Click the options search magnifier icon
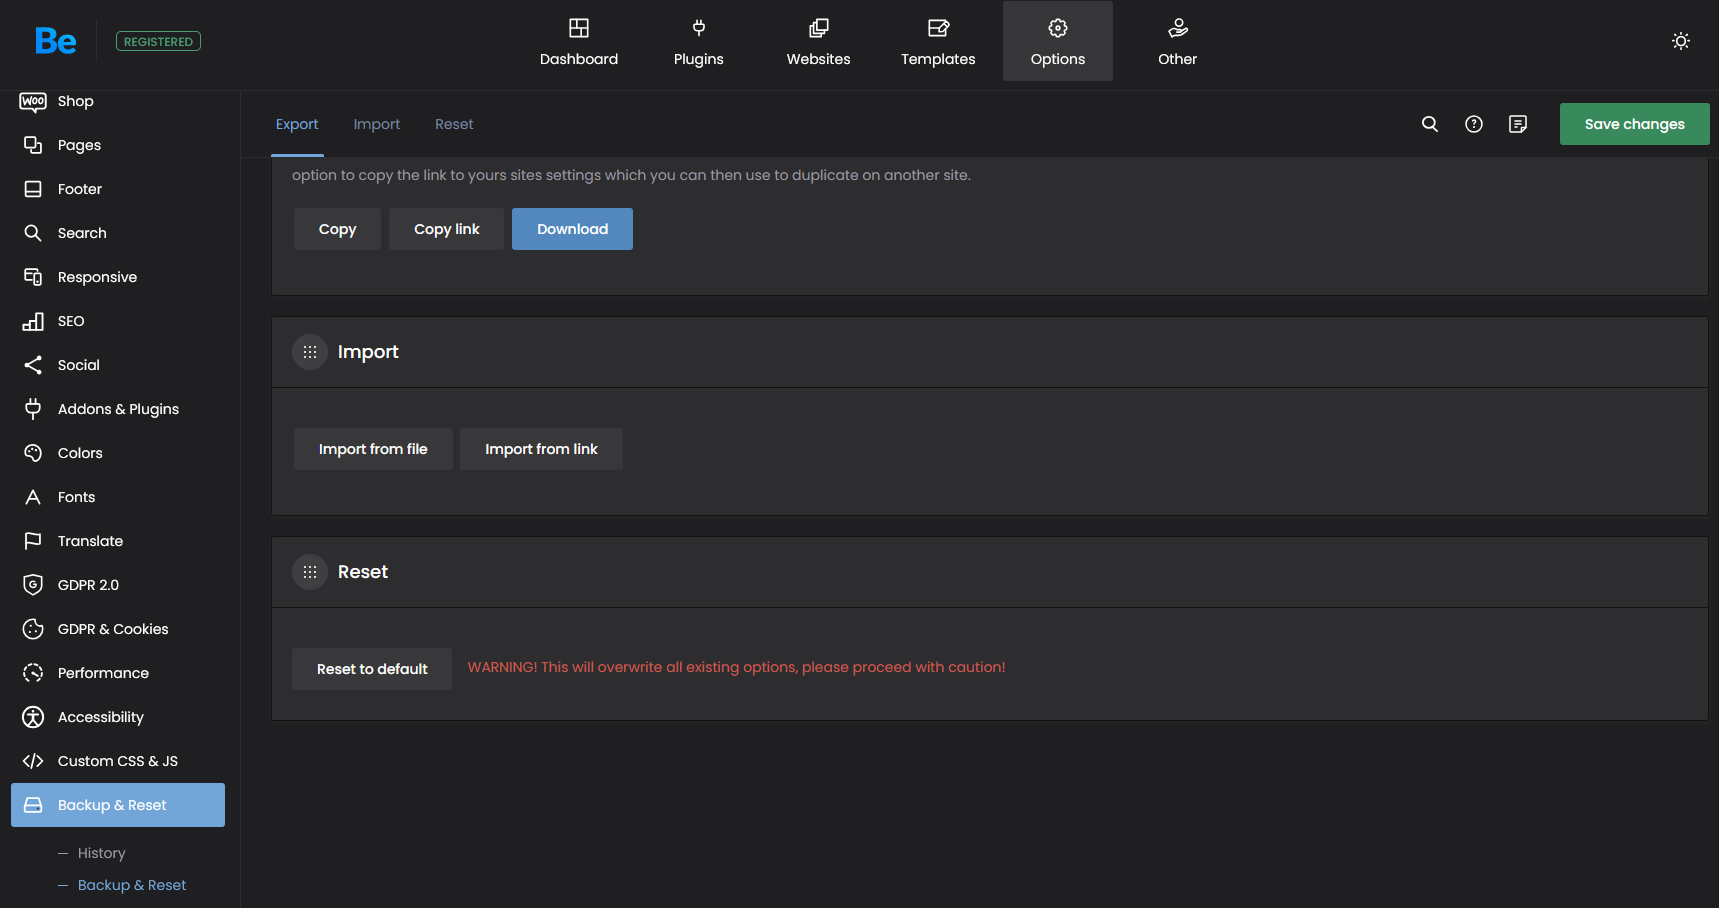Screen dimensions: 1719x908 [x=1430, y=124]
